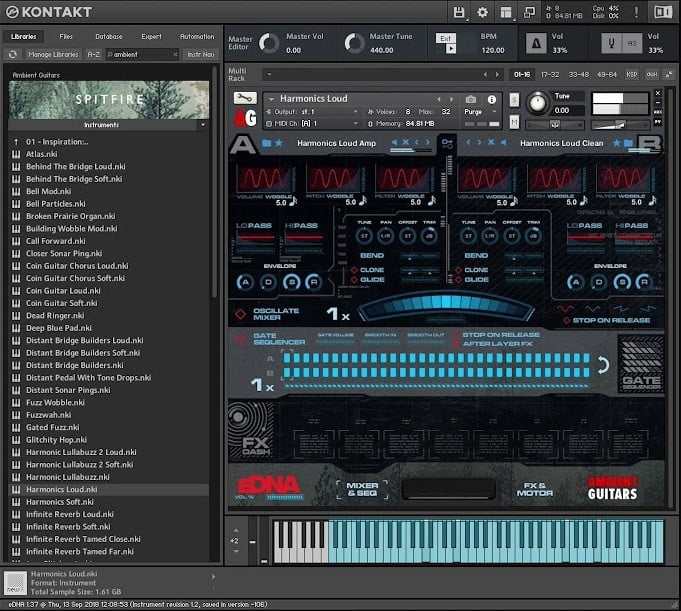Click the star favorite icon for layer A
The width and height of the screenshot is (681, 611).
[x=278, y=143]
